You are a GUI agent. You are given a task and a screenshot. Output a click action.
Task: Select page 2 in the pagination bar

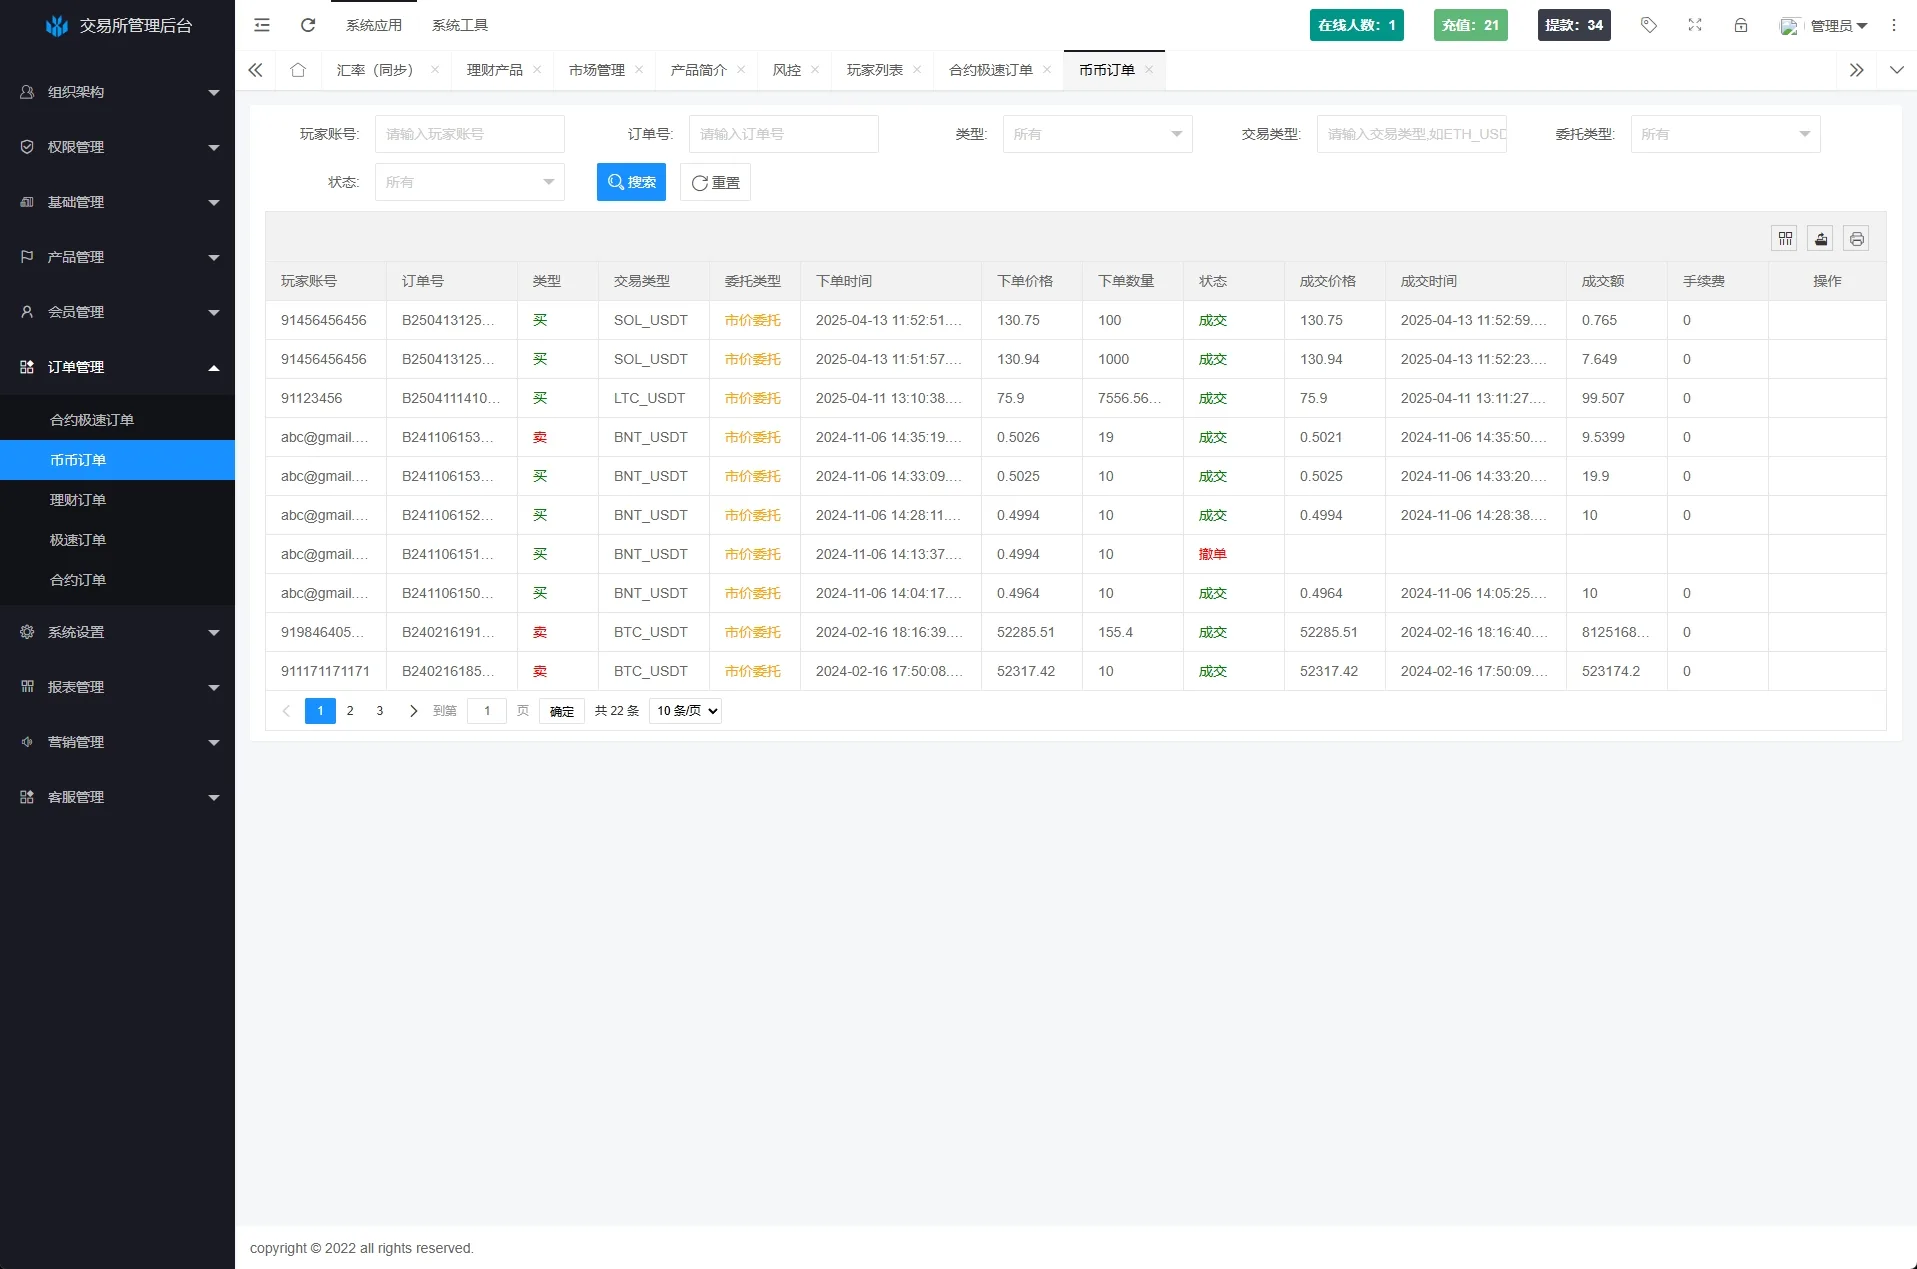(x=350, y=711)
